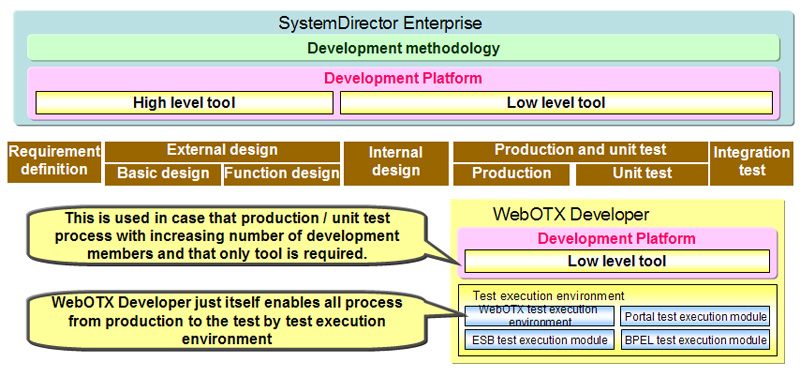
Task: Select the Development methodology bar
Action: pos(403,48)
